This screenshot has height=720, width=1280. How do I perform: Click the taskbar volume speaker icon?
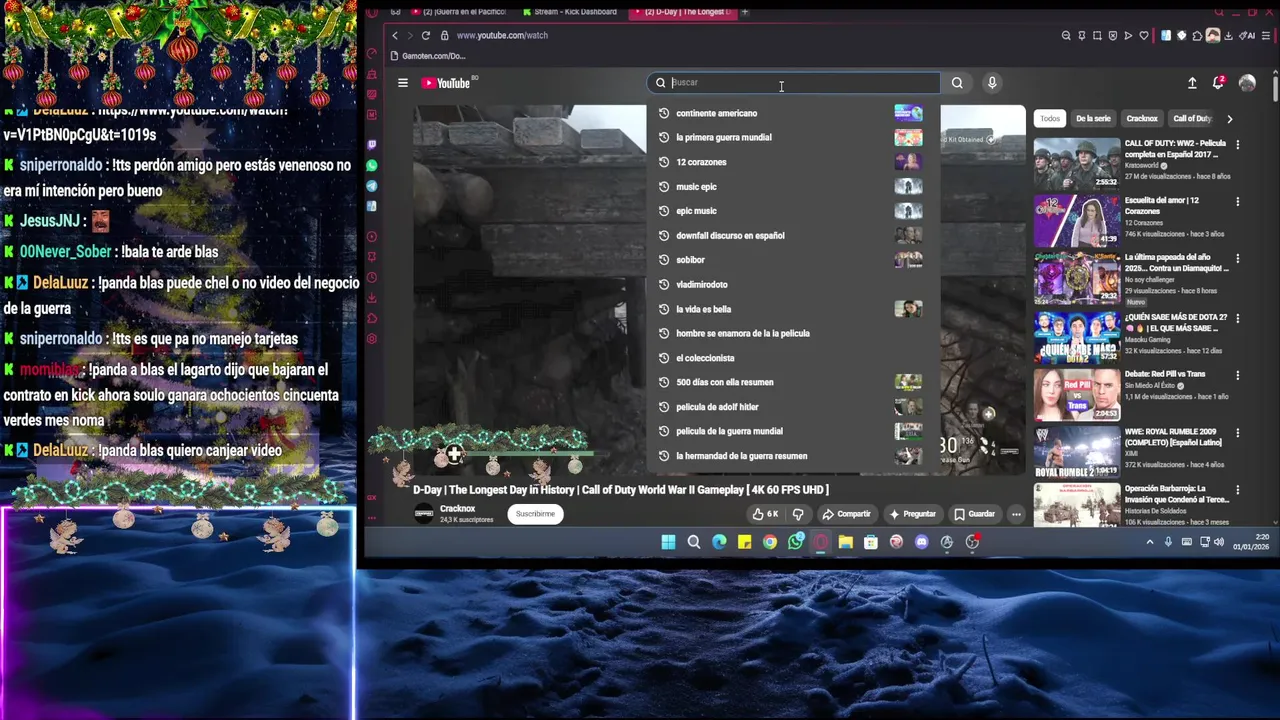pyautogui.click(x=1219, y=542)
